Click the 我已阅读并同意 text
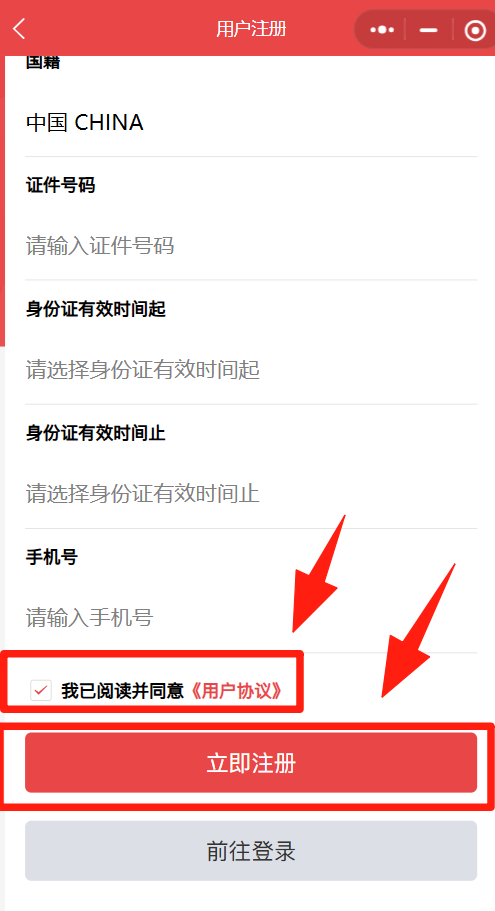This screenshot has width=495, height=911. [123, 691]
